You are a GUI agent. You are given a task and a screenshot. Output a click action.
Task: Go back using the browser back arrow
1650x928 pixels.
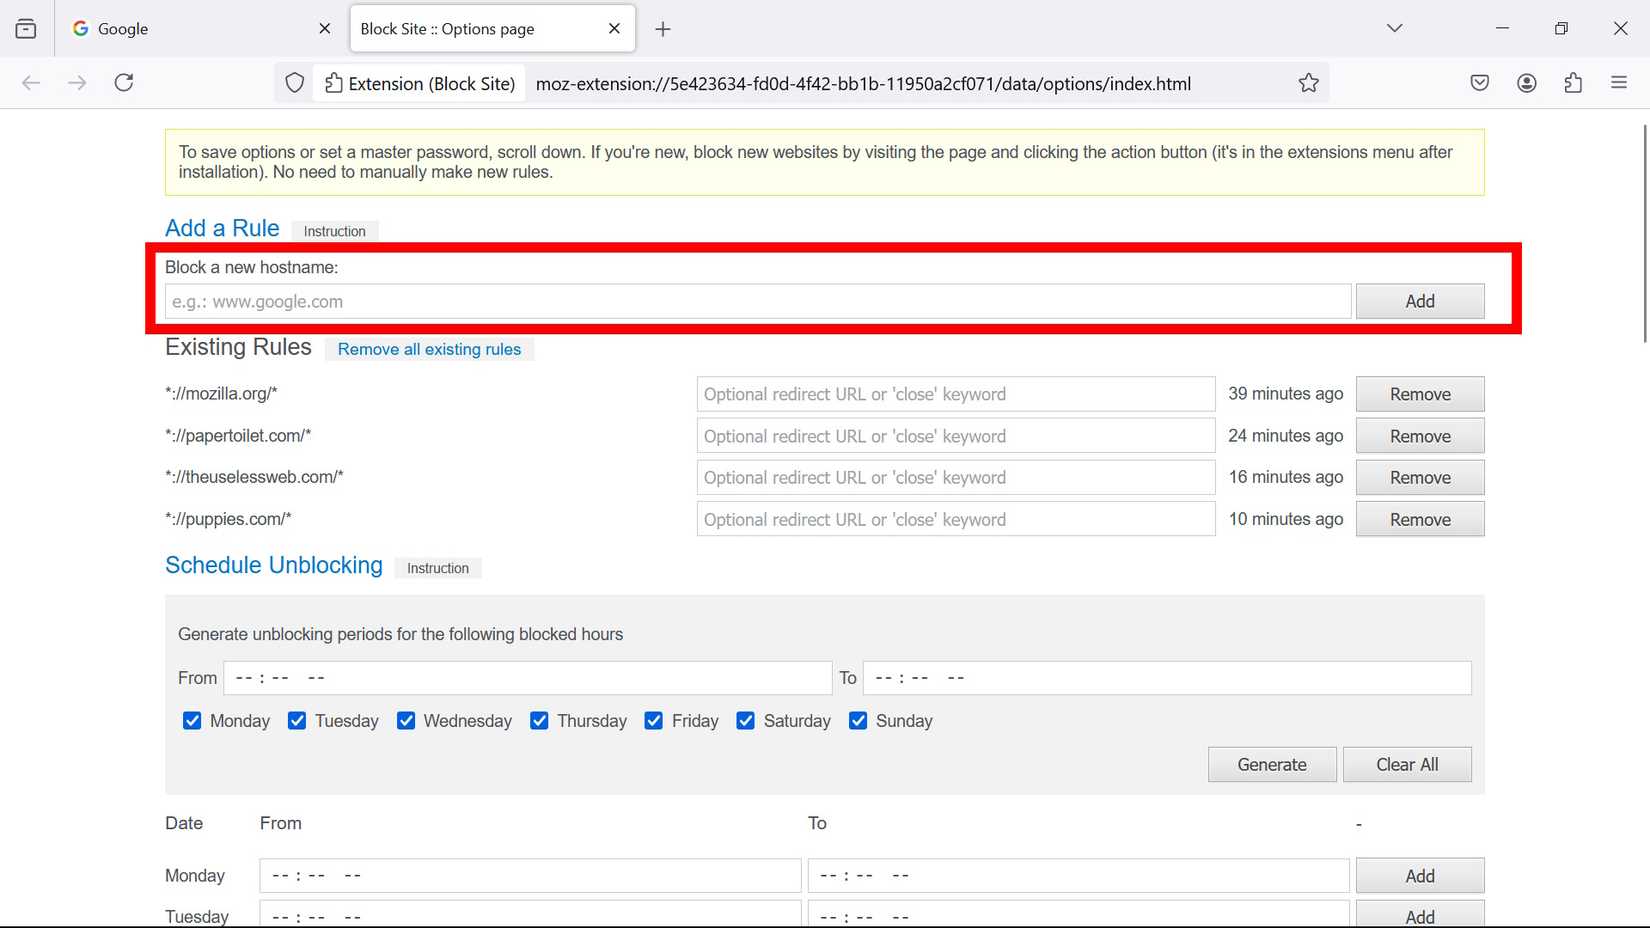click(x=31, y=83)
